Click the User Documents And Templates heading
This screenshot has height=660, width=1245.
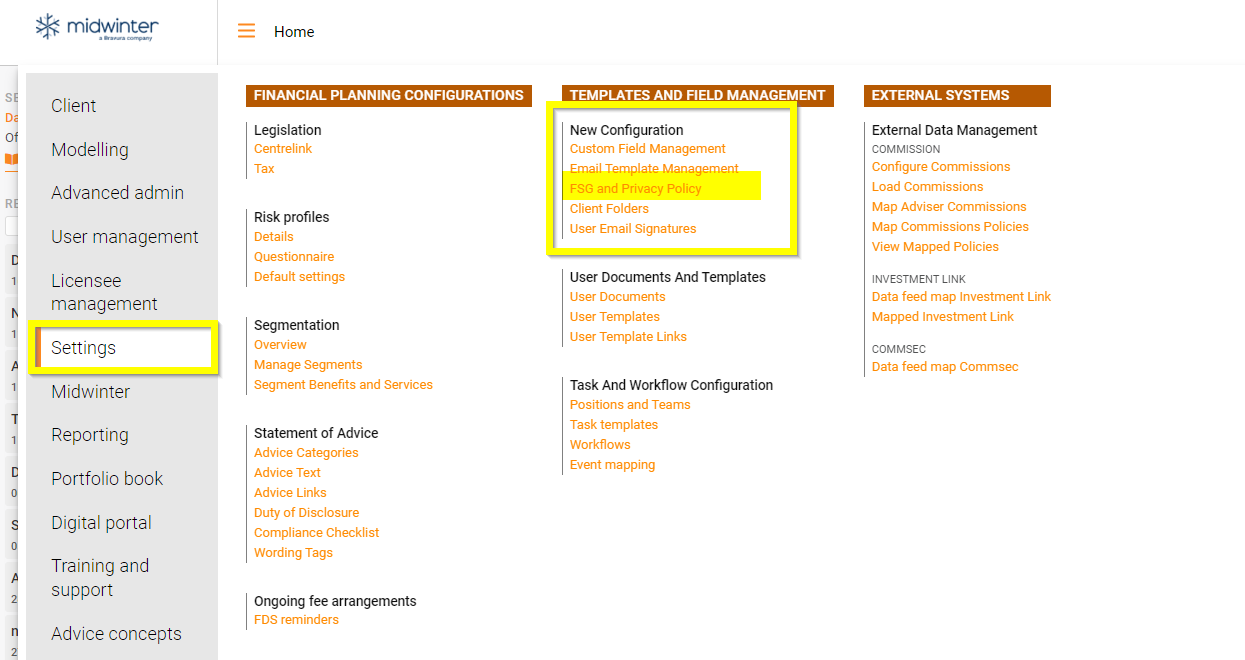[668, 277]
